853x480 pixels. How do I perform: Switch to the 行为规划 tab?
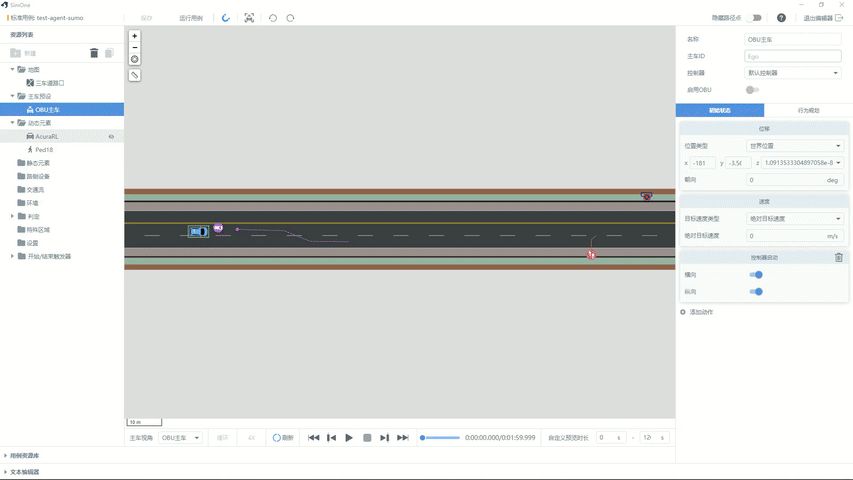pos(808,110)
